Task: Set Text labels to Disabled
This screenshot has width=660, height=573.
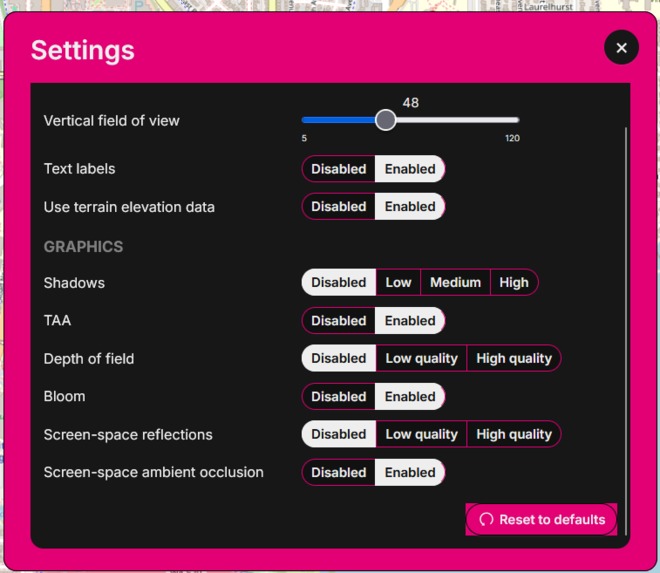Action: 338,169
